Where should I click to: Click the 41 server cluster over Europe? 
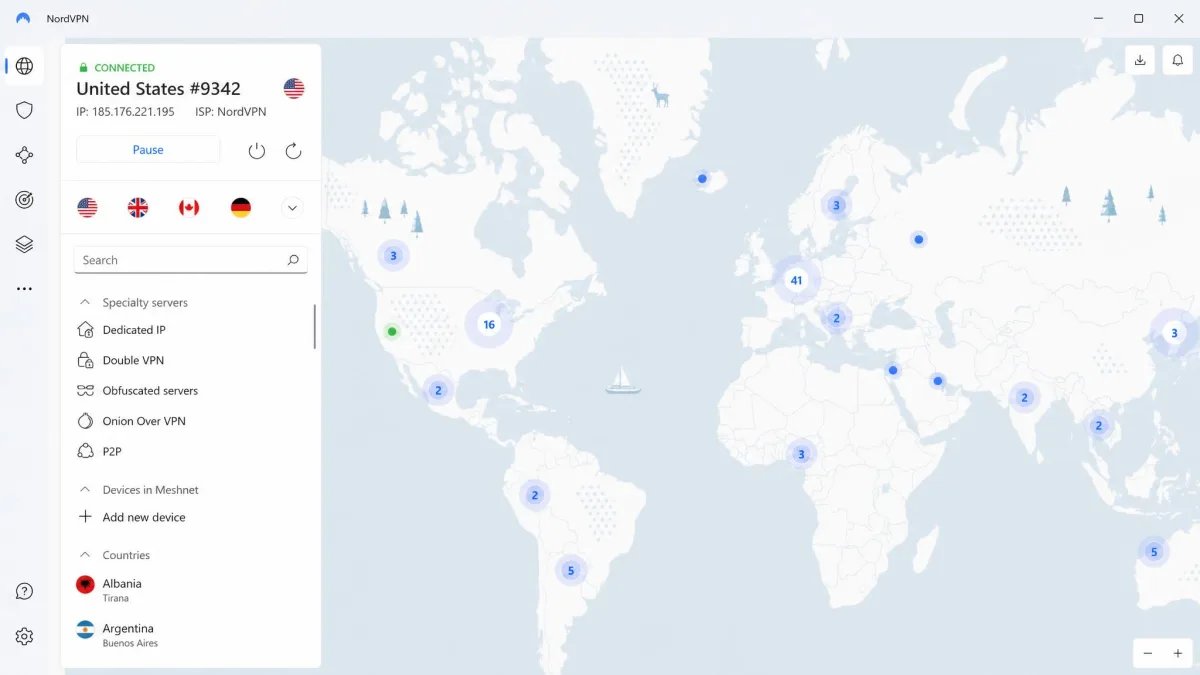(796, 280)
